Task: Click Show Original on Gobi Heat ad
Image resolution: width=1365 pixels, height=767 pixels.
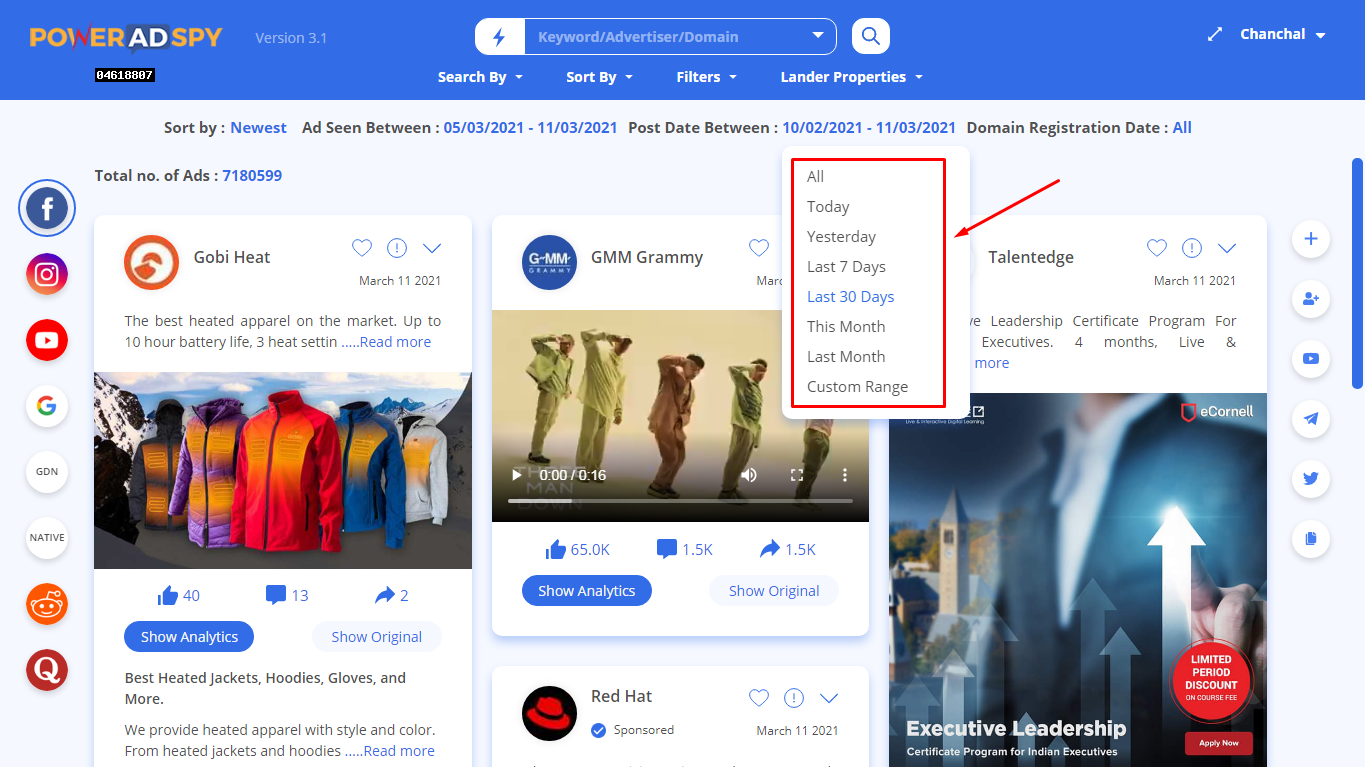Action: pos(377,637)
